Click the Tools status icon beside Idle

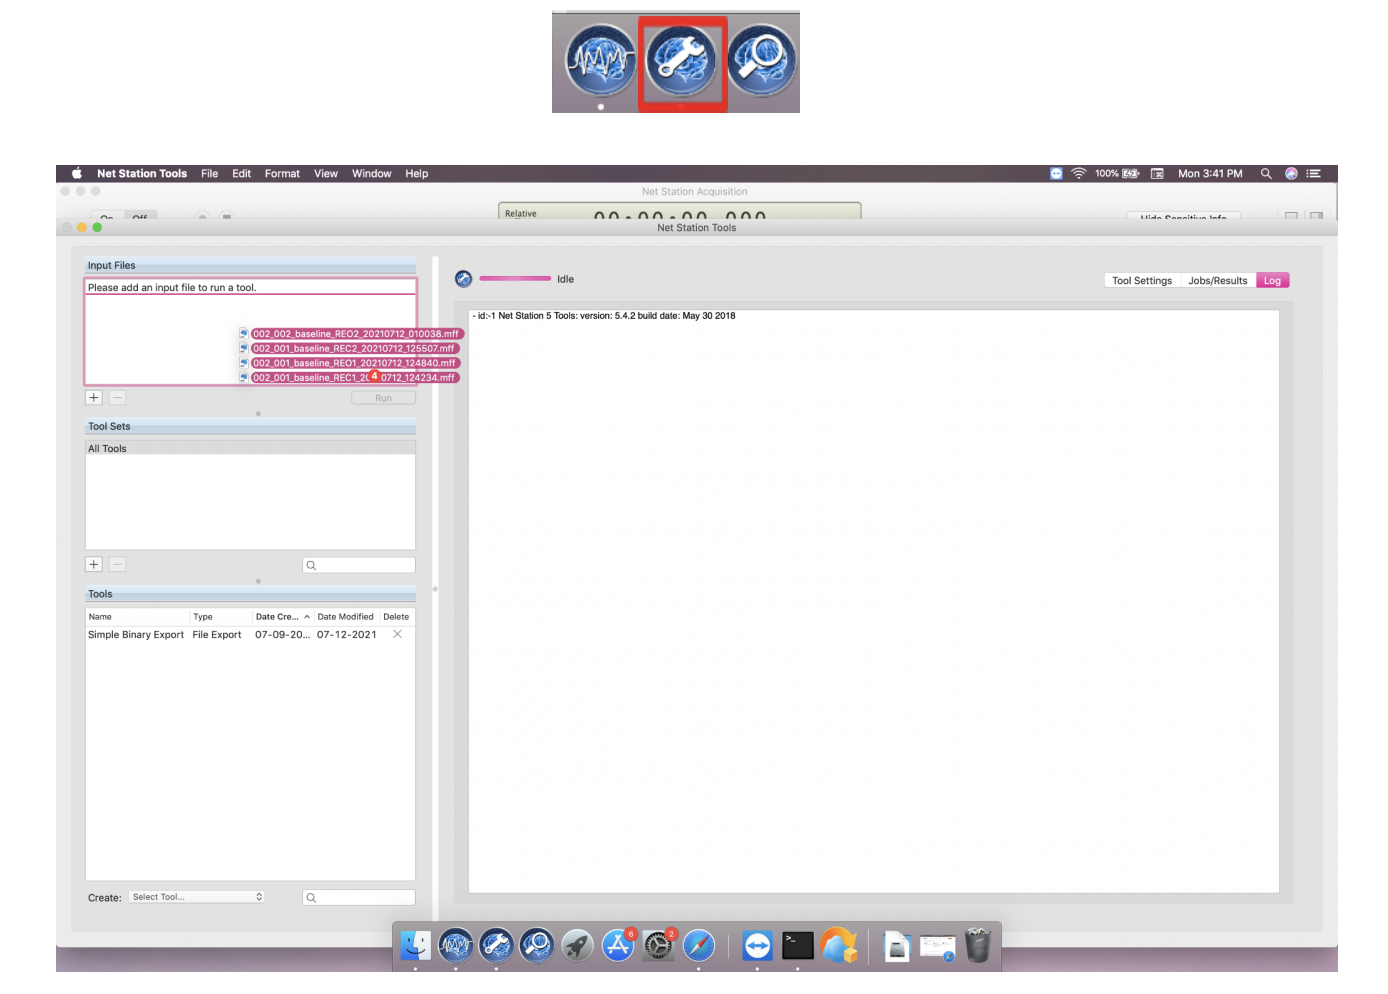tap(463, 279)
